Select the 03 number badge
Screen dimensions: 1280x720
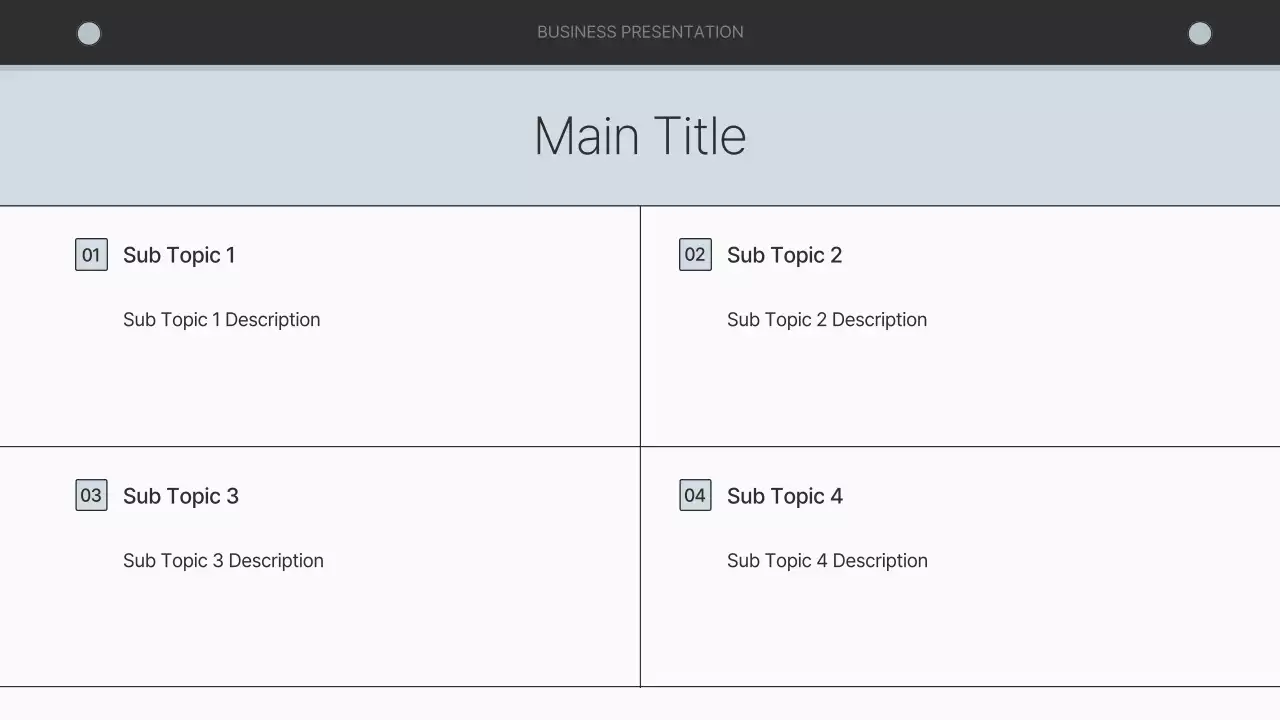point(91,495)
